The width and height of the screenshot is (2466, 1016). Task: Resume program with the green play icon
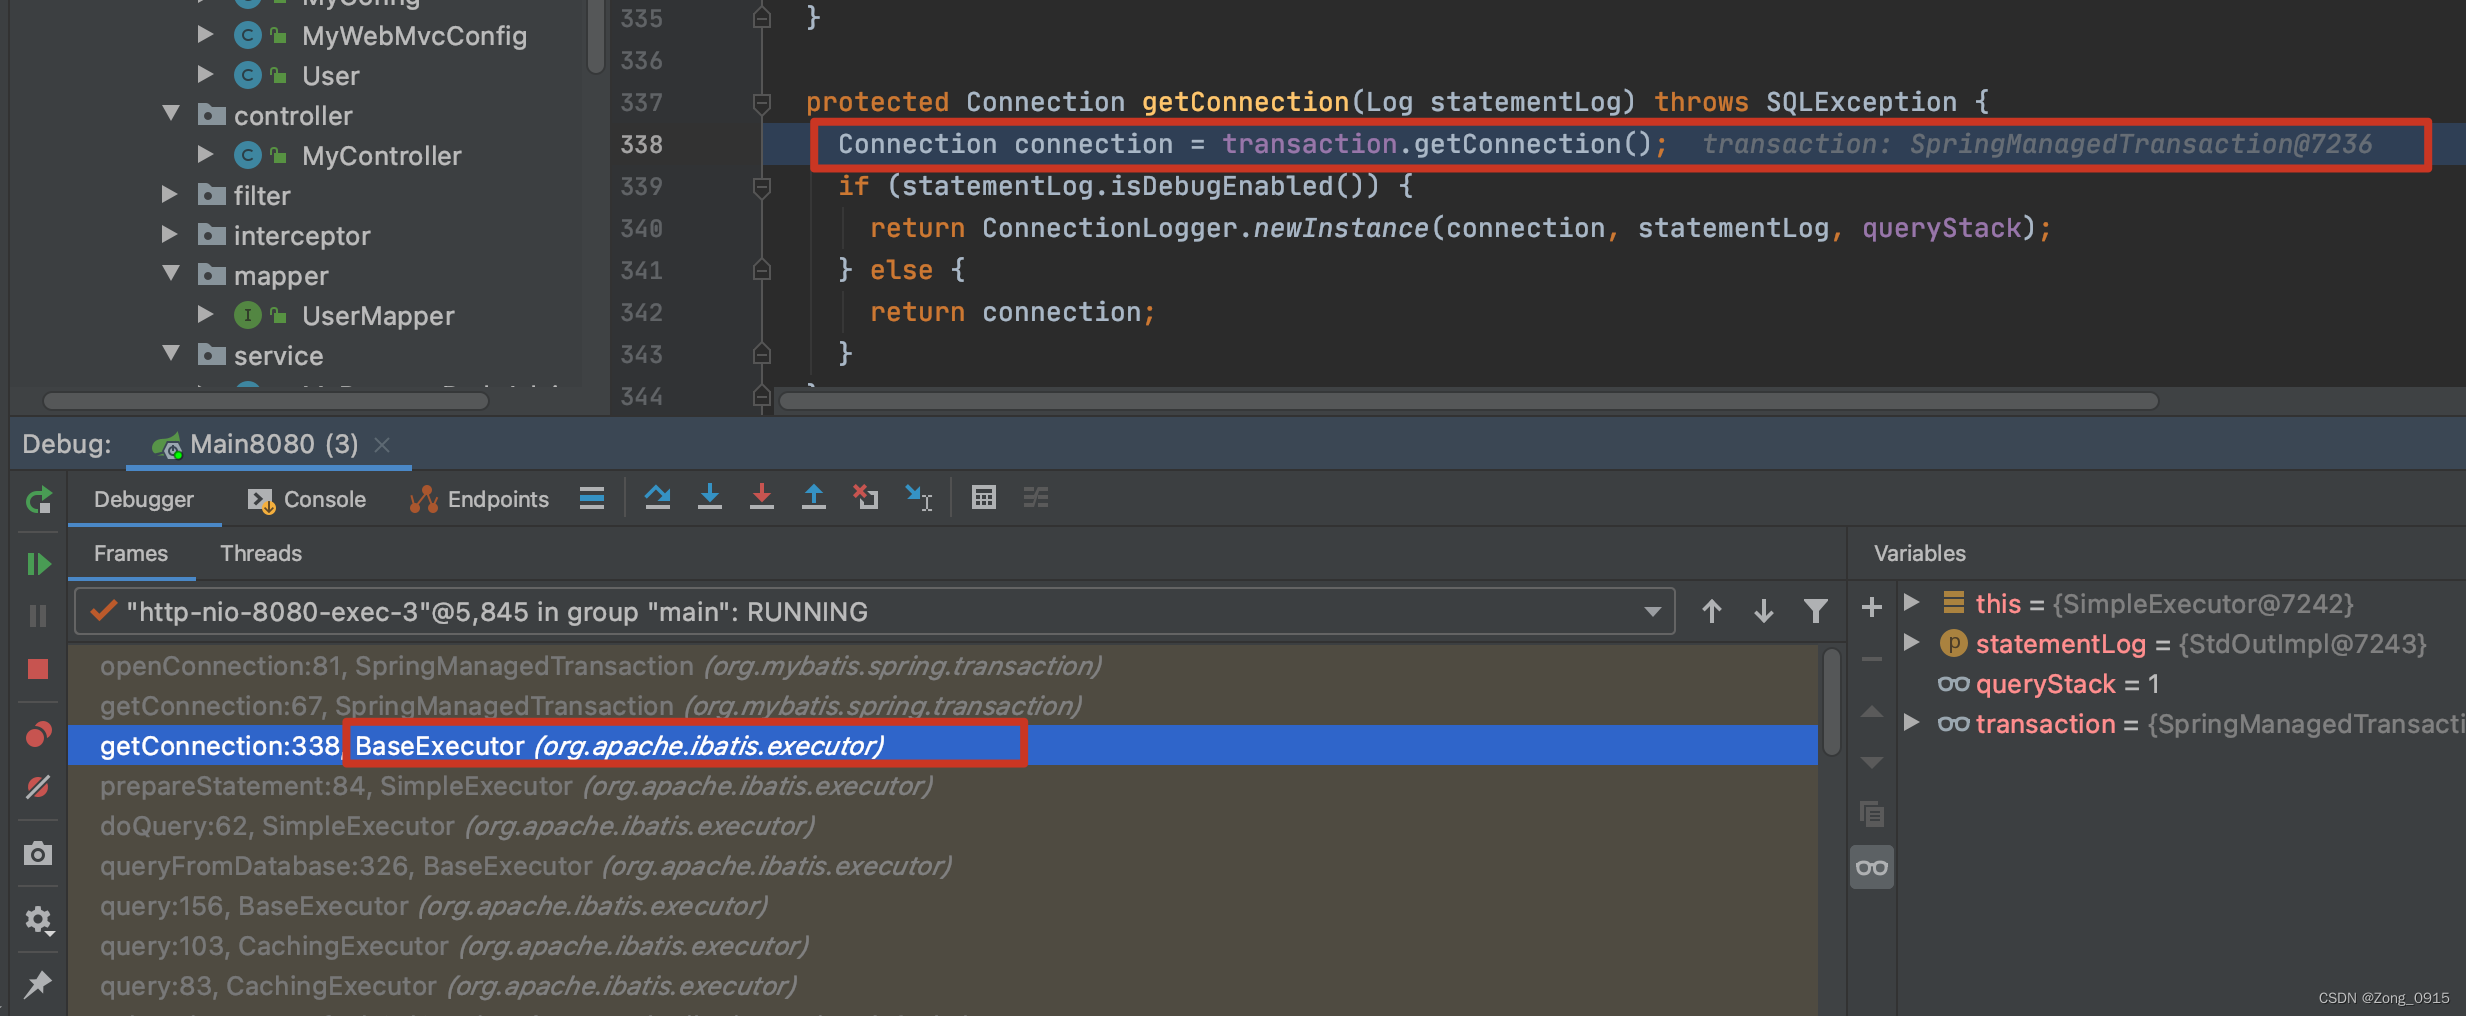[x=39, y=564]
